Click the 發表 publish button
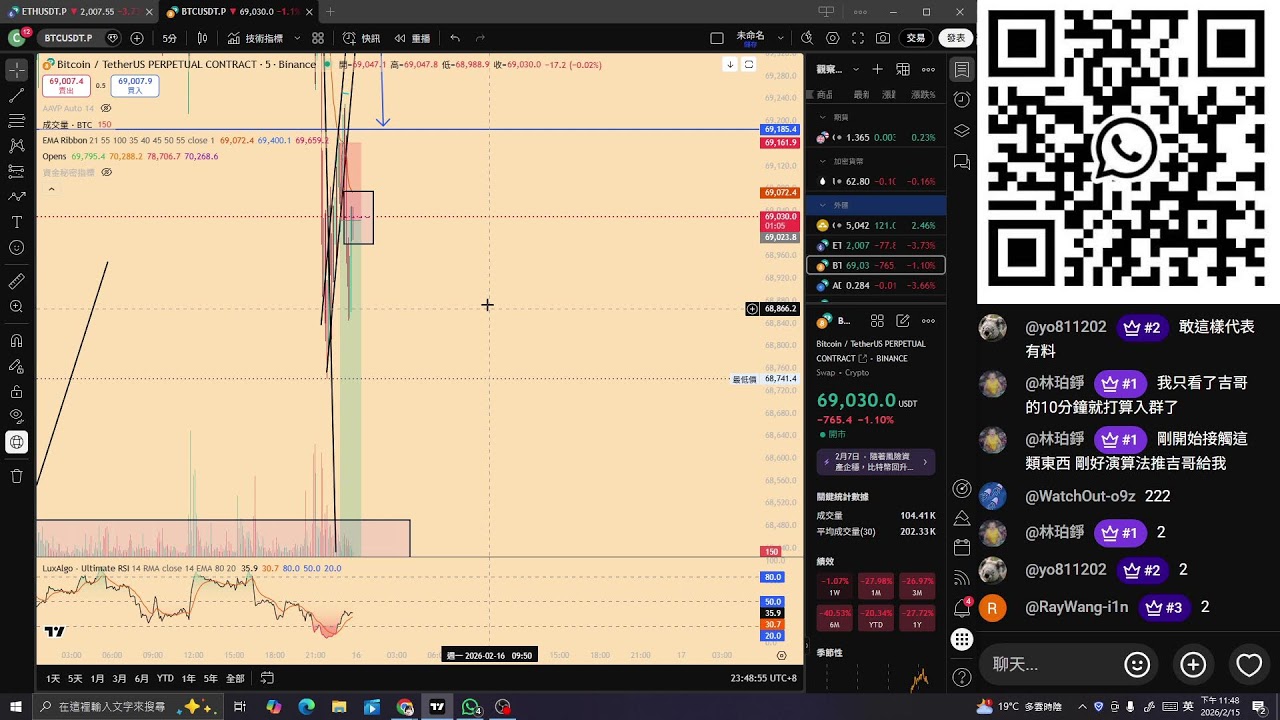Viewport: 1280px width, 720px height. (956, 38)
